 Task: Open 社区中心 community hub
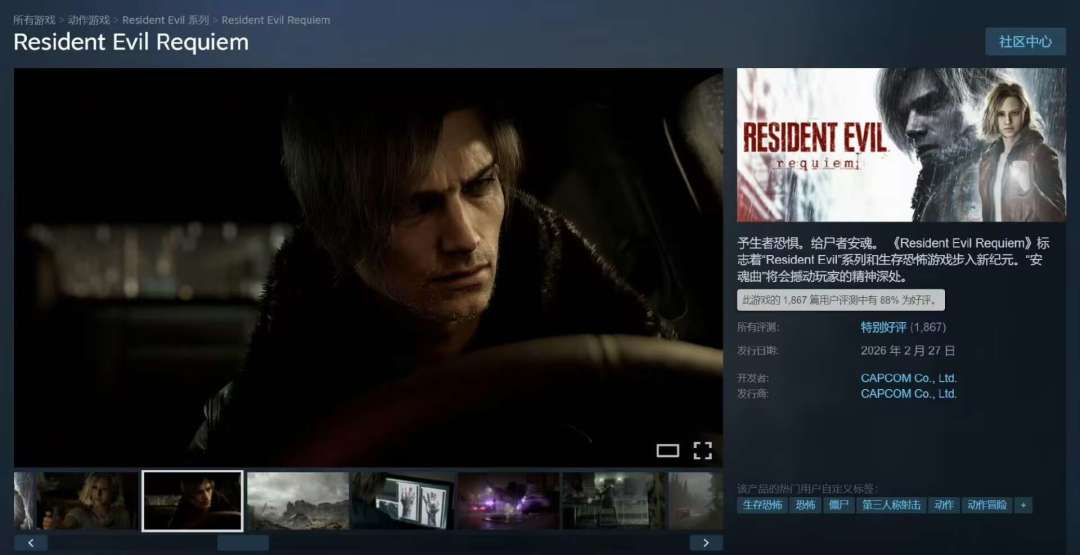(x=1026, y=42)
